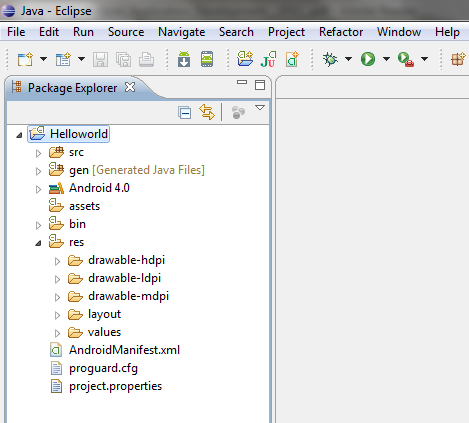Screen dimensions: 469x423
Task: Click the New Android JUnit Test icon
Action: 269,59
